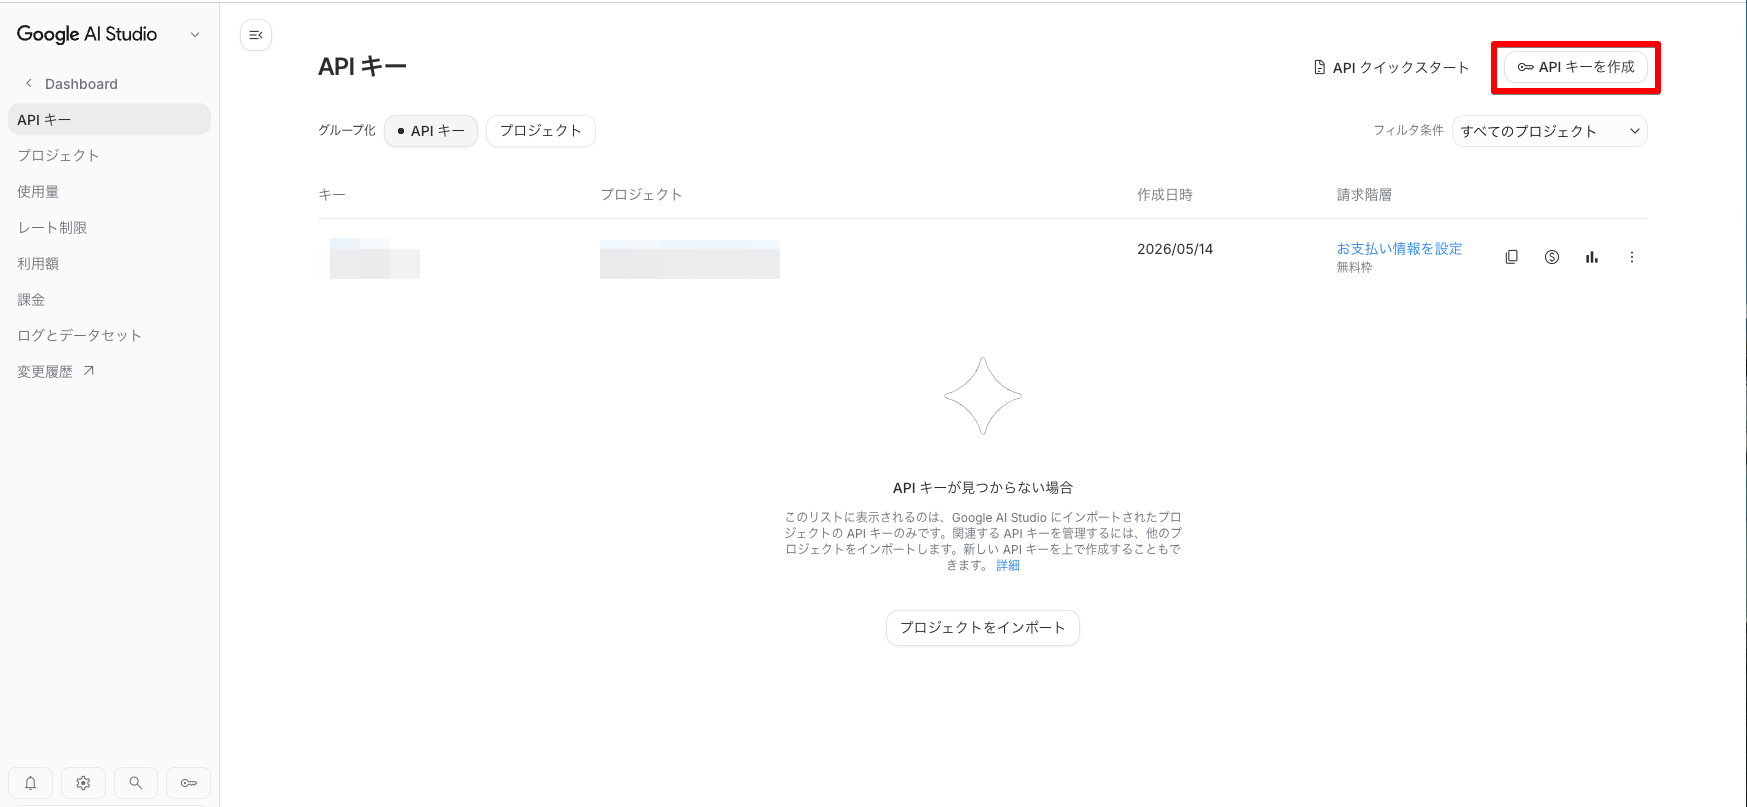The image size is (1747, 807).
Task: Open search via the magnifier icon
Action: point(136,783)
